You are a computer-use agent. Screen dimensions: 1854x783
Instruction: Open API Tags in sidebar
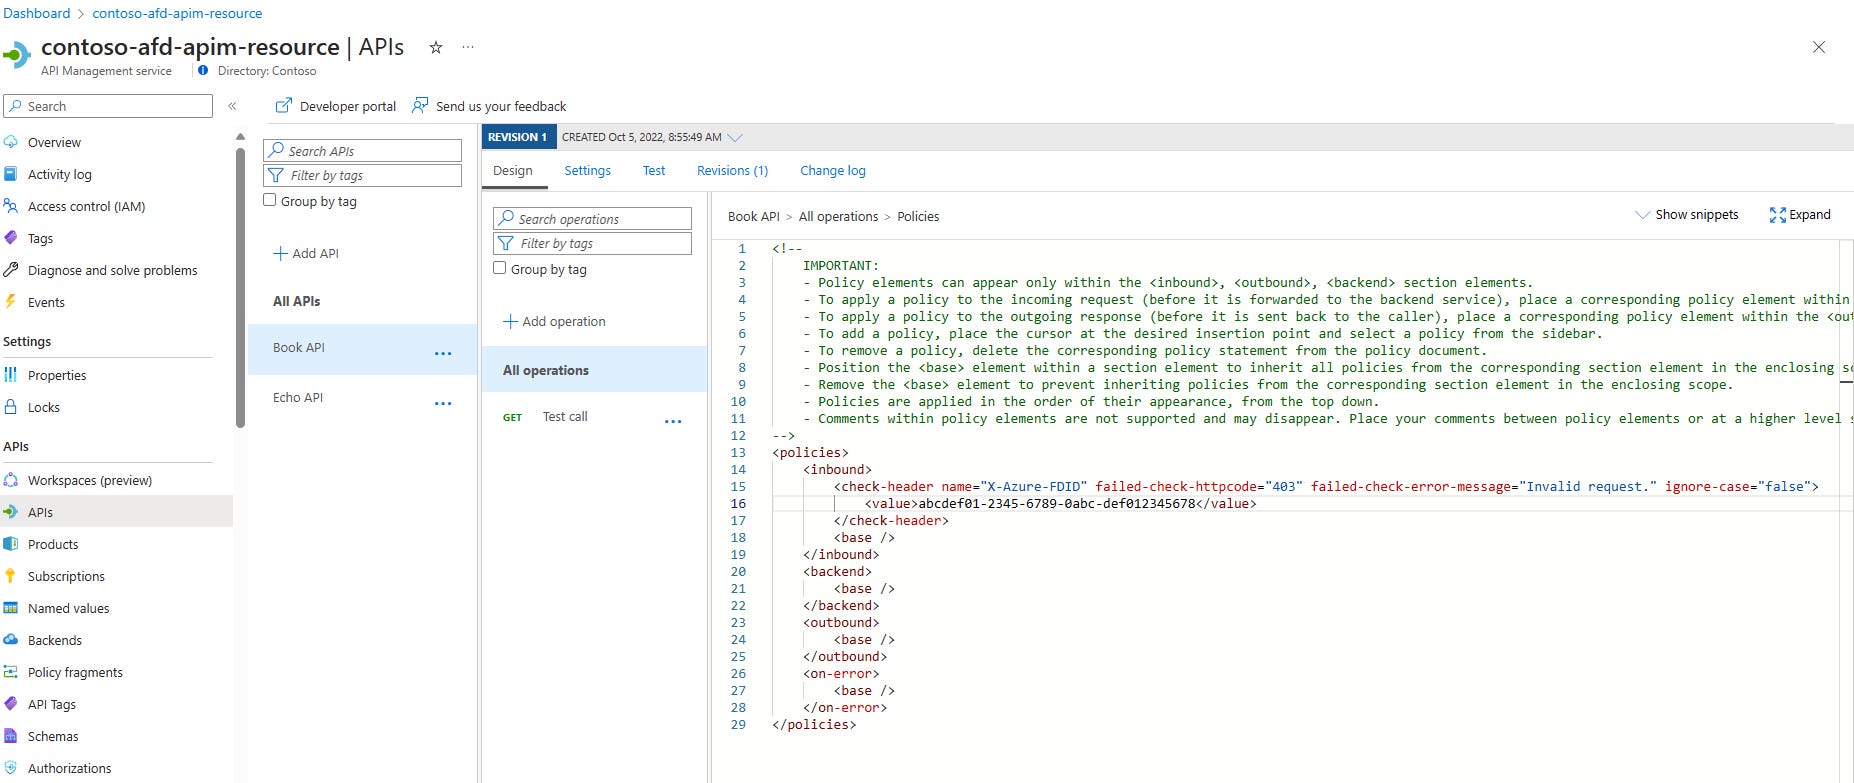coord(52,704)
